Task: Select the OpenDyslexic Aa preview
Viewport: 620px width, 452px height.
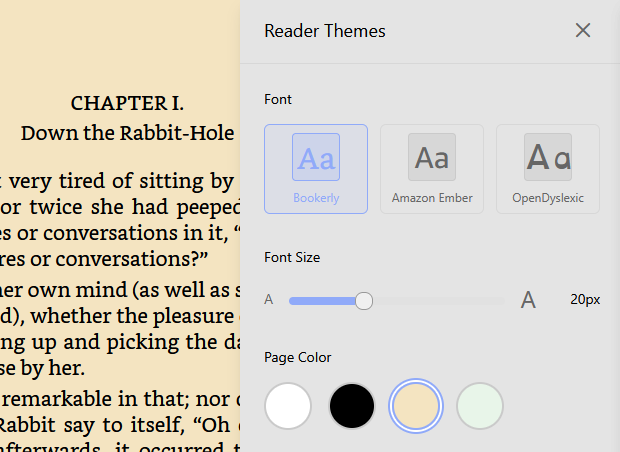Action: [x=548, y=158]
